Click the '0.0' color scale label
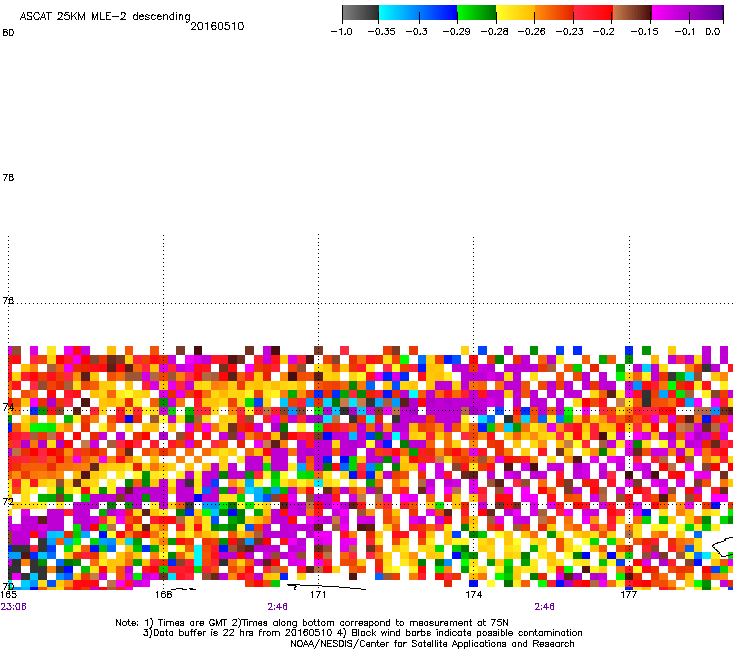 coord(713,32)
